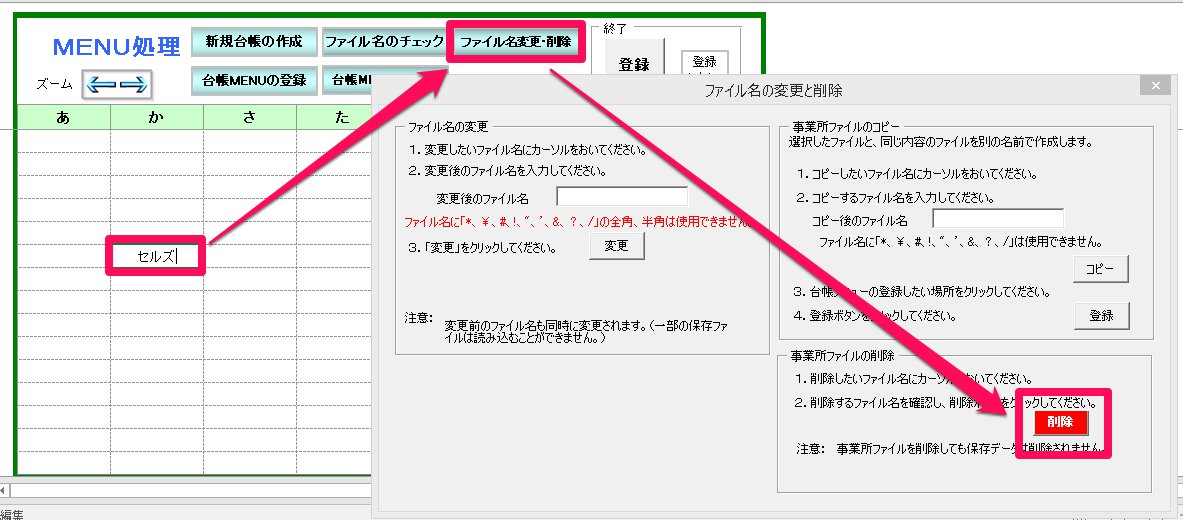Click the red 削除 button
The image size is (1183, 520).
pos(1060,422)
